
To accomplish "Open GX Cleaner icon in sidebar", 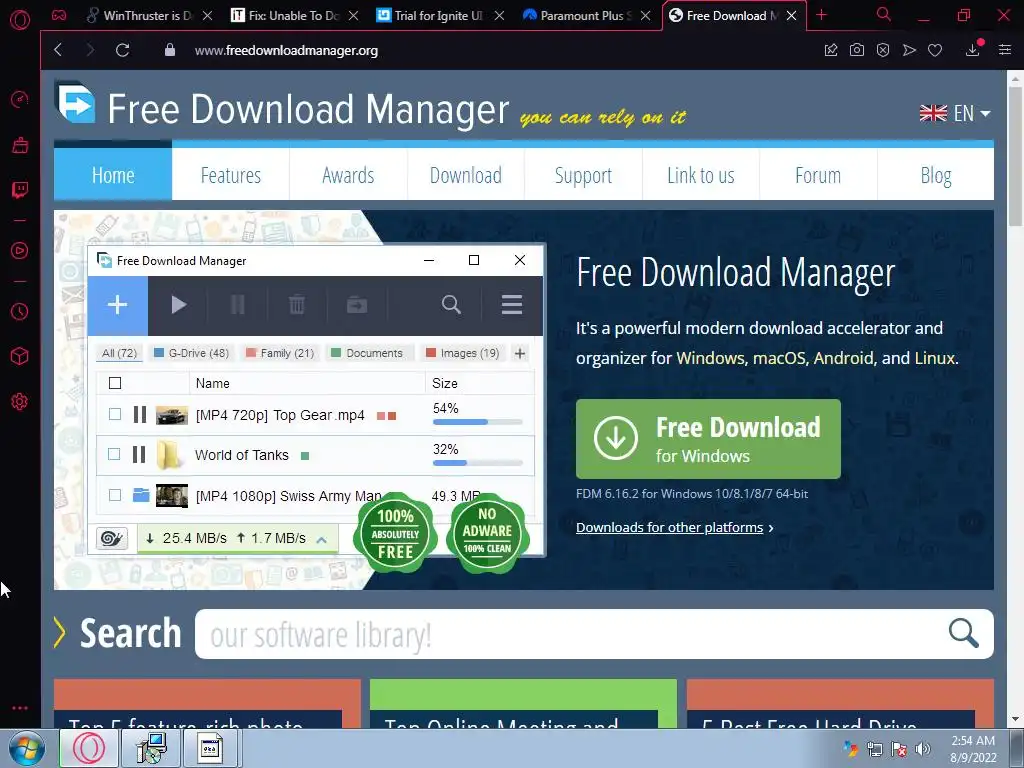I will point(20,145).
